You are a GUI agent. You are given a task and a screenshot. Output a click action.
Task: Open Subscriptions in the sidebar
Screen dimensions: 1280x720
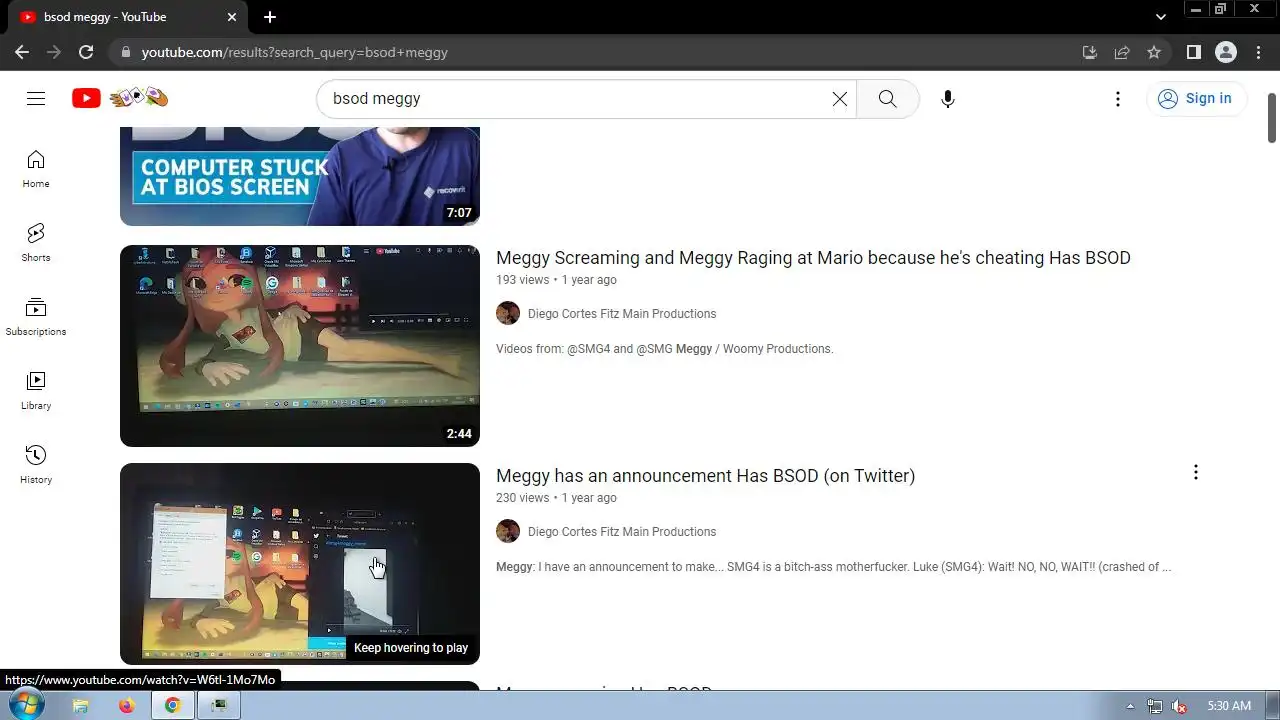click(x=36, y=317)
